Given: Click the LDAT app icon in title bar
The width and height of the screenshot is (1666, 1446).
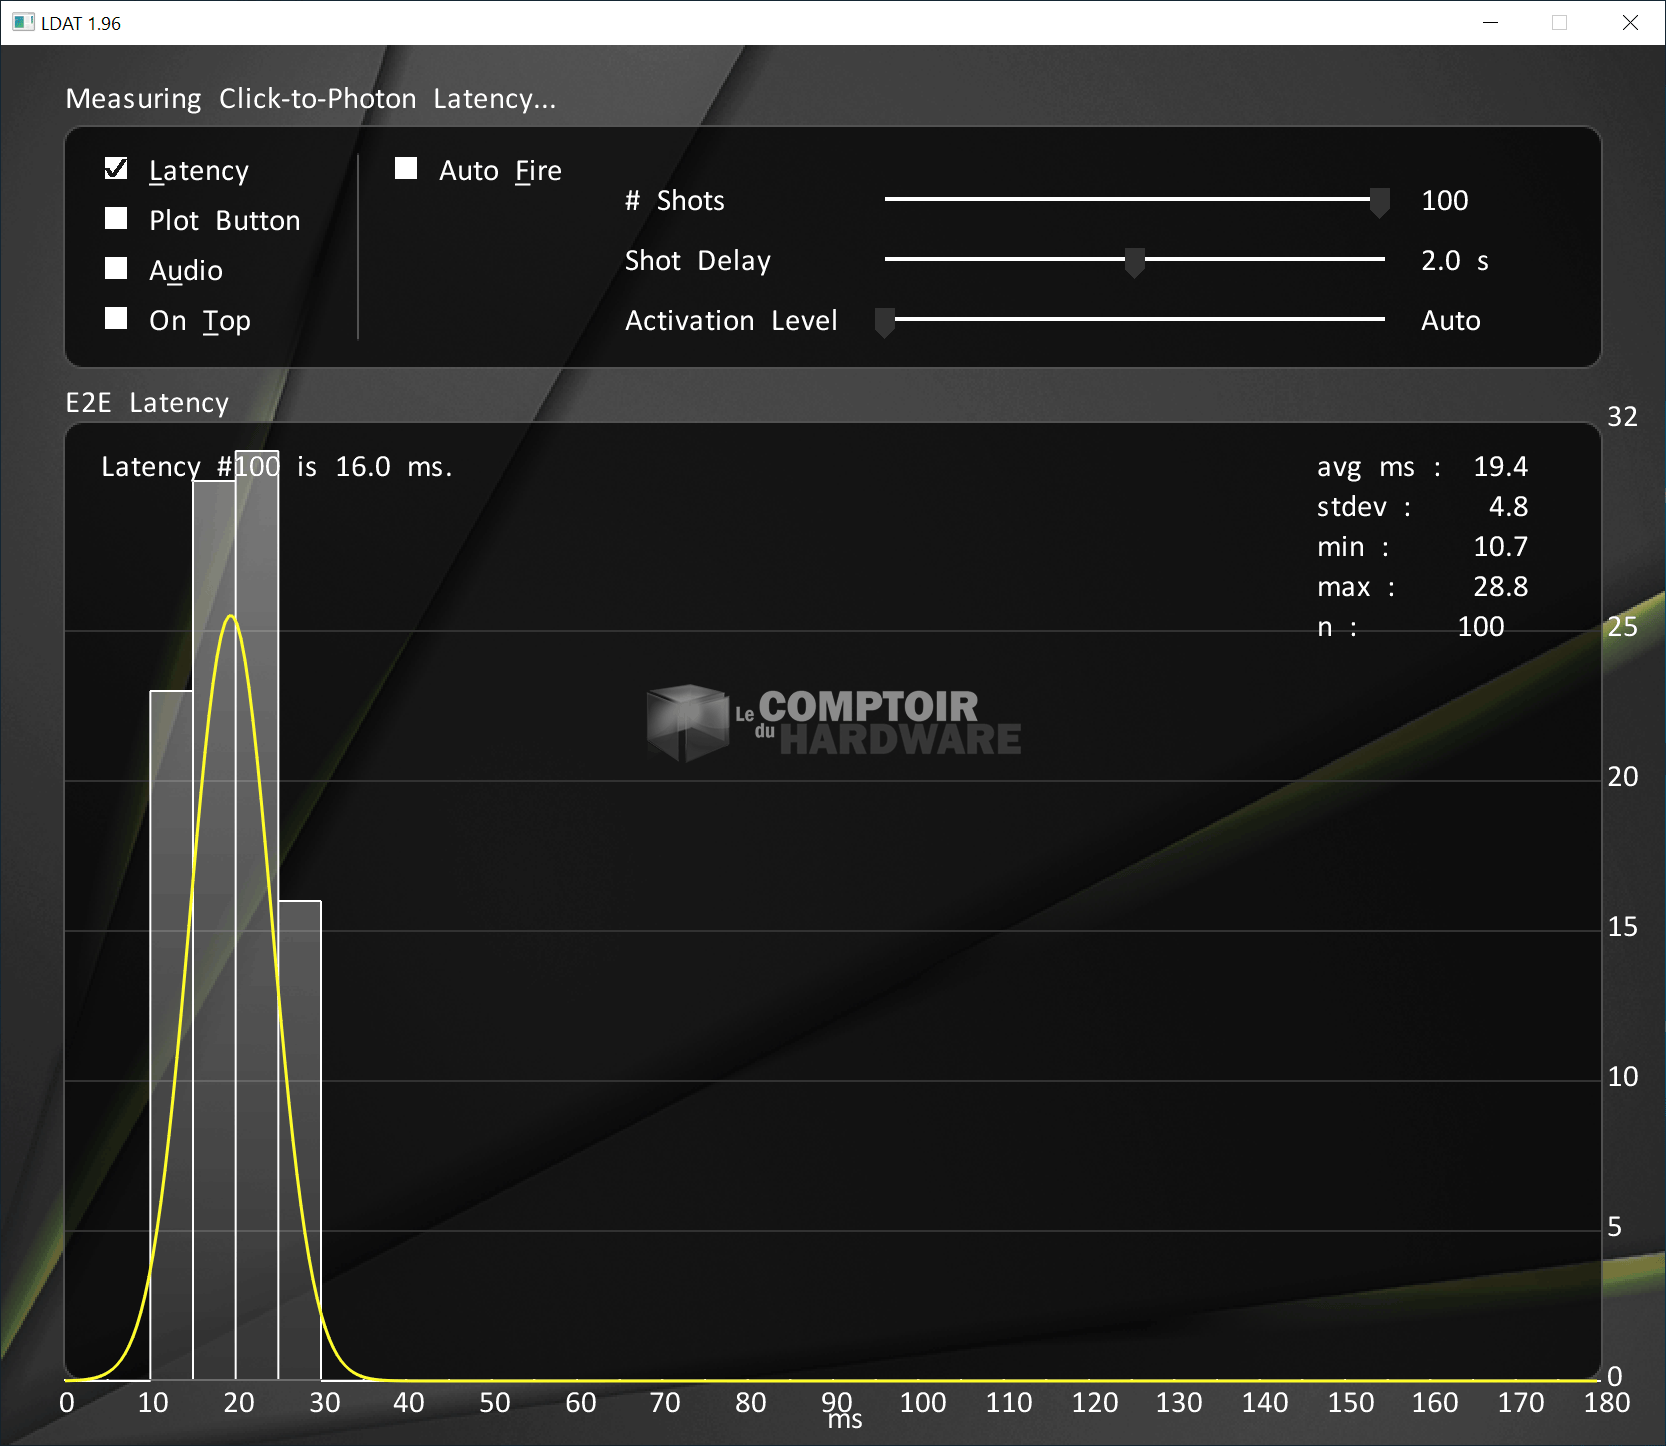Looking at the screenshot, I should (23, 22).
